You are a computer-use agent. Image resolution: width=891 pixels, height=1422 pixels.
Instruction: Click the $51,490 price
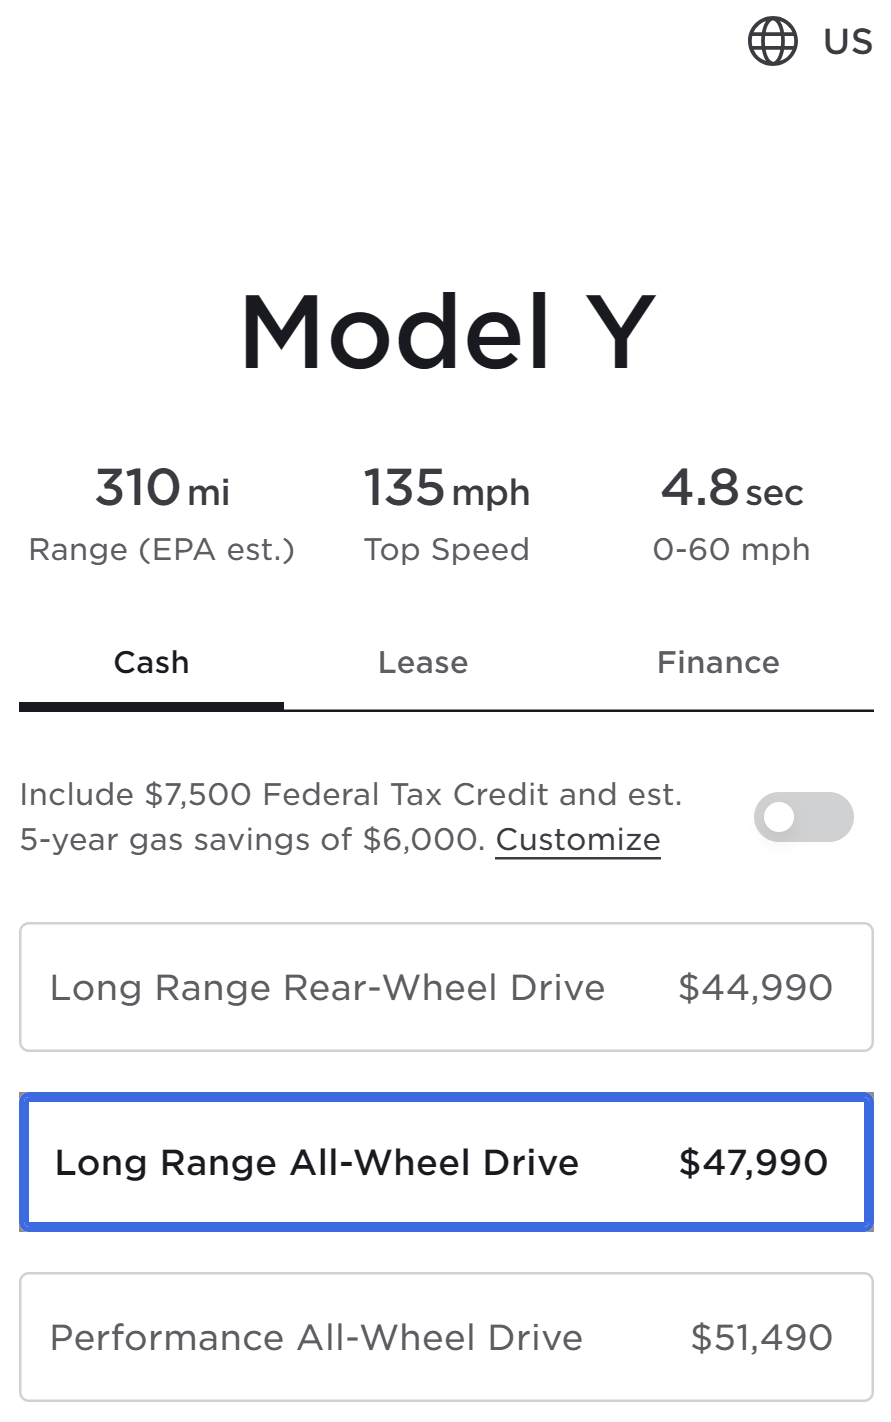point(761,1338)
